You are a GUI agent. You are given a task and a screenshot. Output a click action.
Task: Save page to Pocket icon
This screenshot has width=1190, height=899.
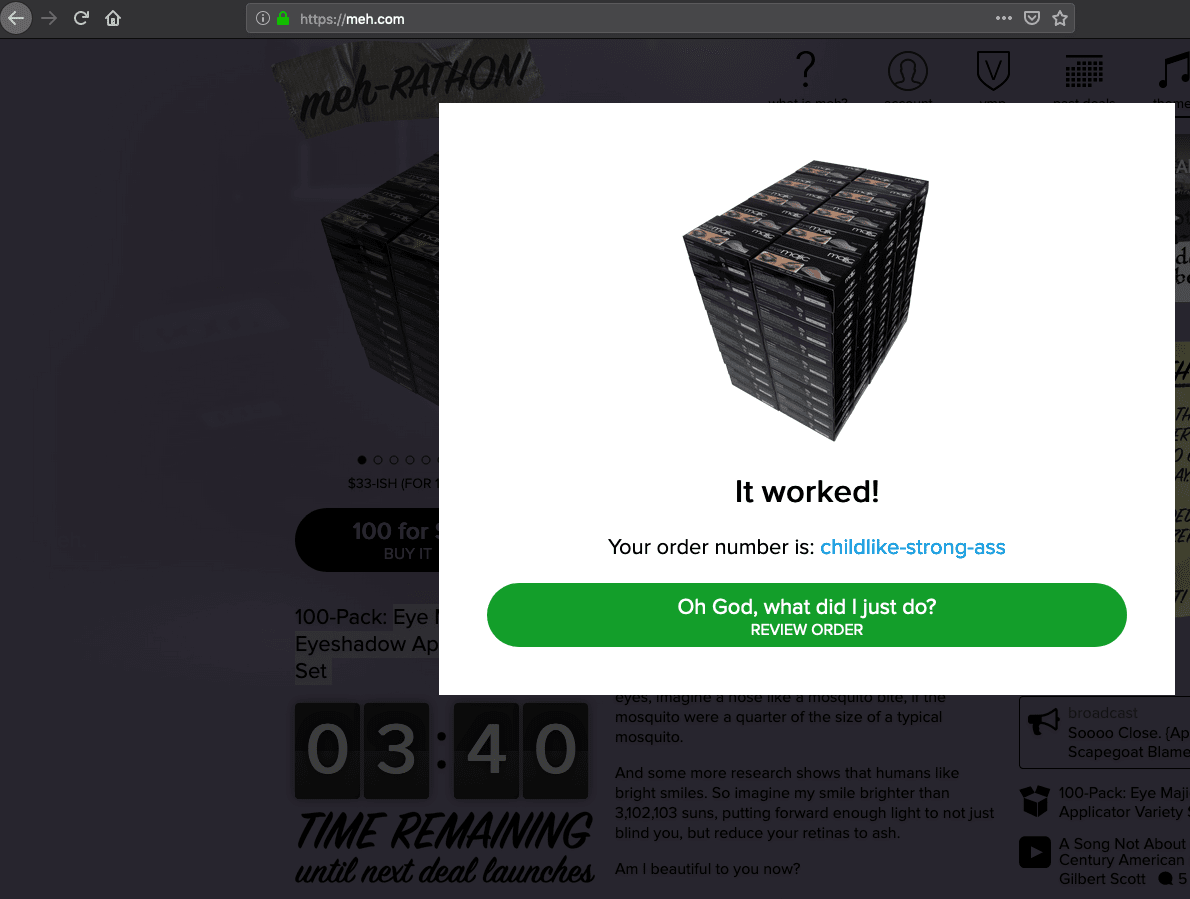(1031, 18)
